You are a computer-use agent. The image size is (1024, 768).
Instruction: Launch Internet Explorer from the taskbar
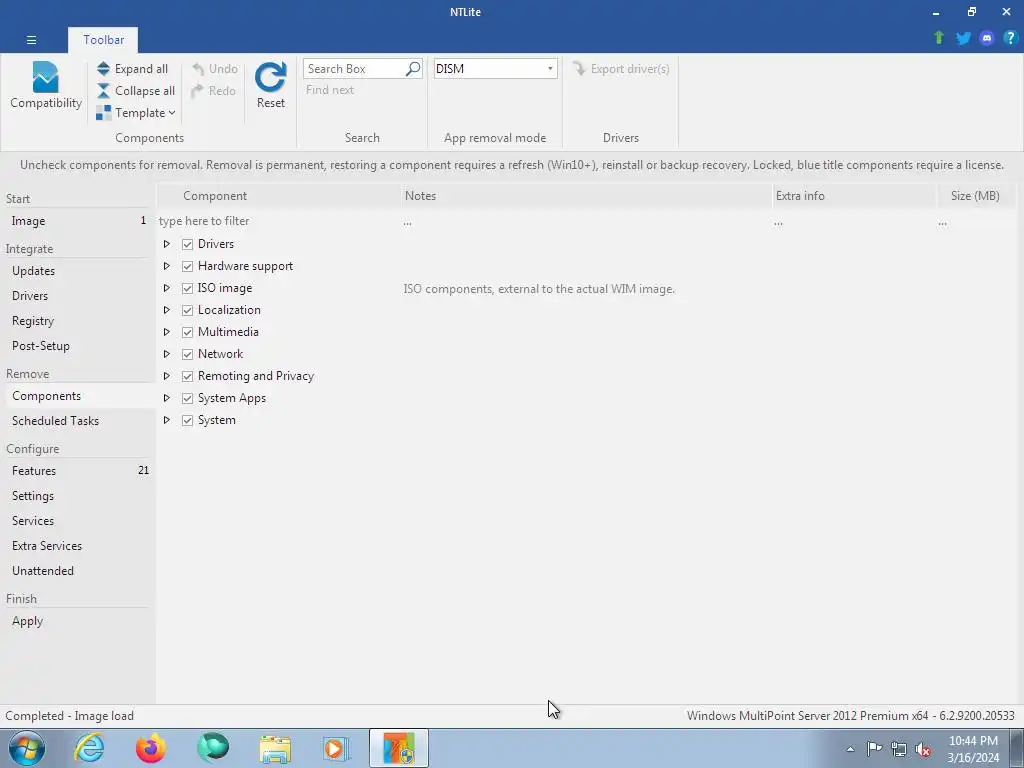click(x=89, y=748)
